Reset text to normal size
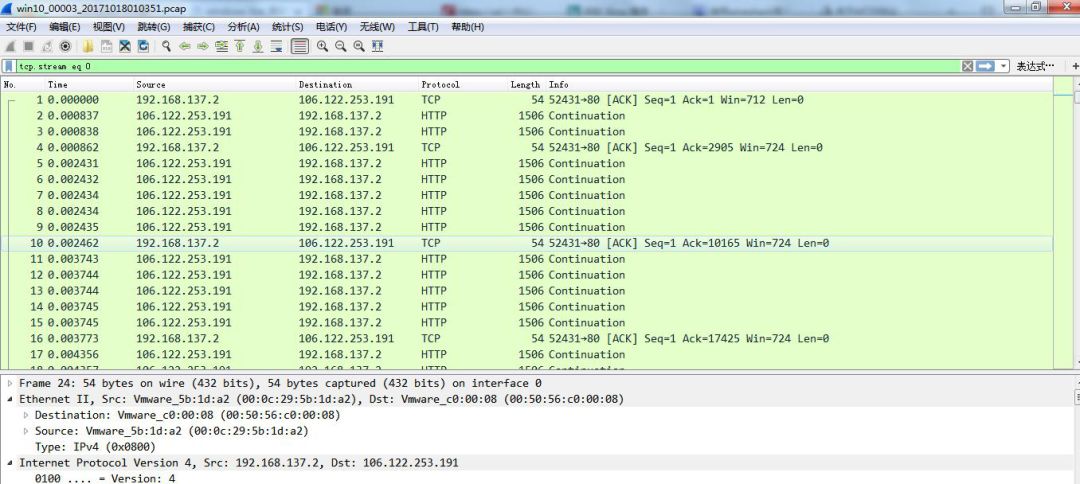 [358, 46]
